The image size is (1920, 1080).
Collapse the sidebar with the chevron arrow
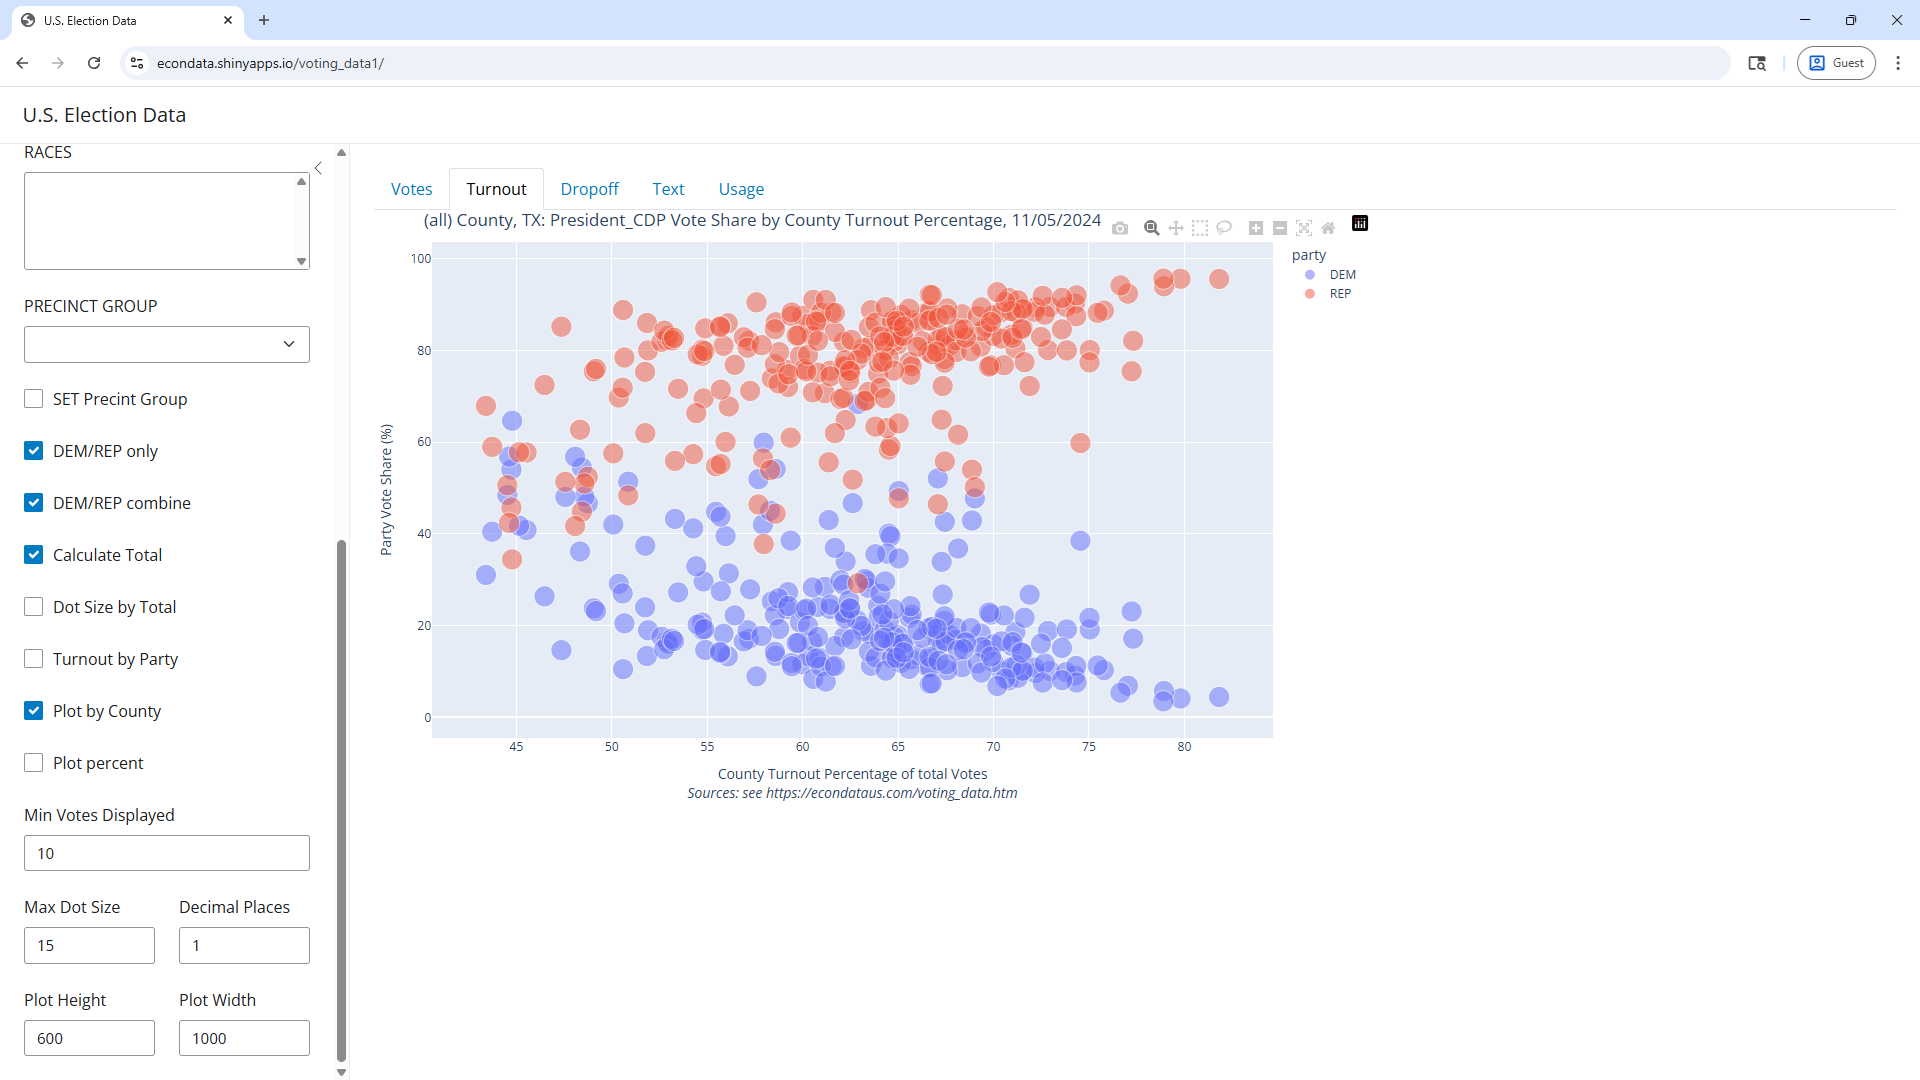(x=318, y=168)
